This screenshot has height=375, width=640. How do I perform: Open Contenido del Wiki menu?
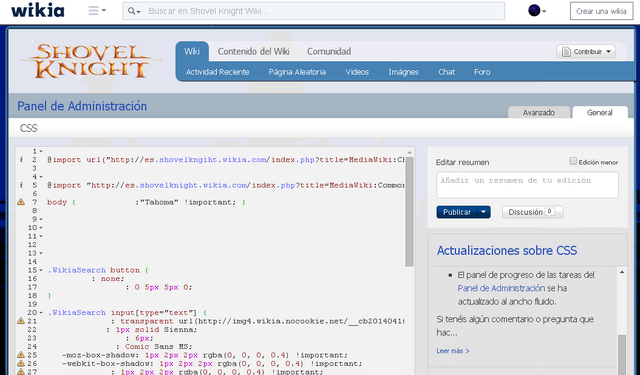point(253,51)
